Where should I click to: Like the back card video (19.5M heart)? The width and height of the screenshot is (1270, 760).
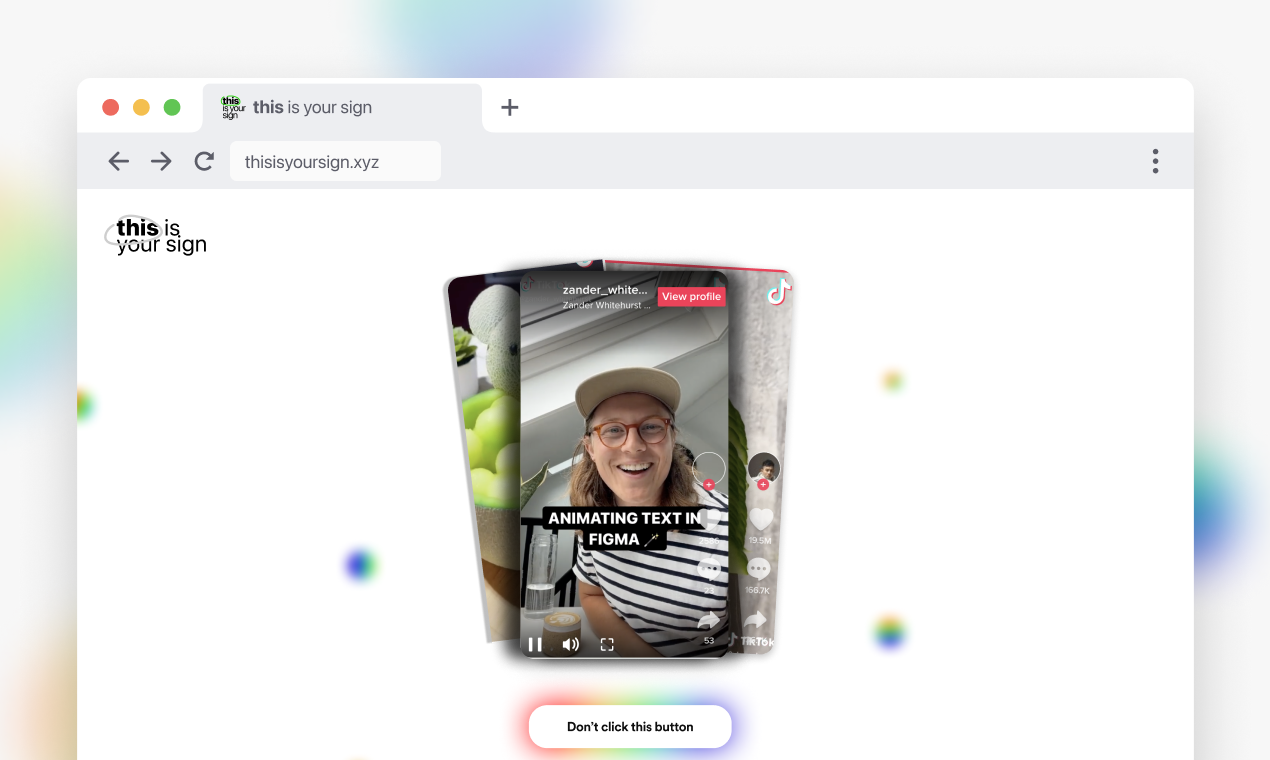[762, 520]
